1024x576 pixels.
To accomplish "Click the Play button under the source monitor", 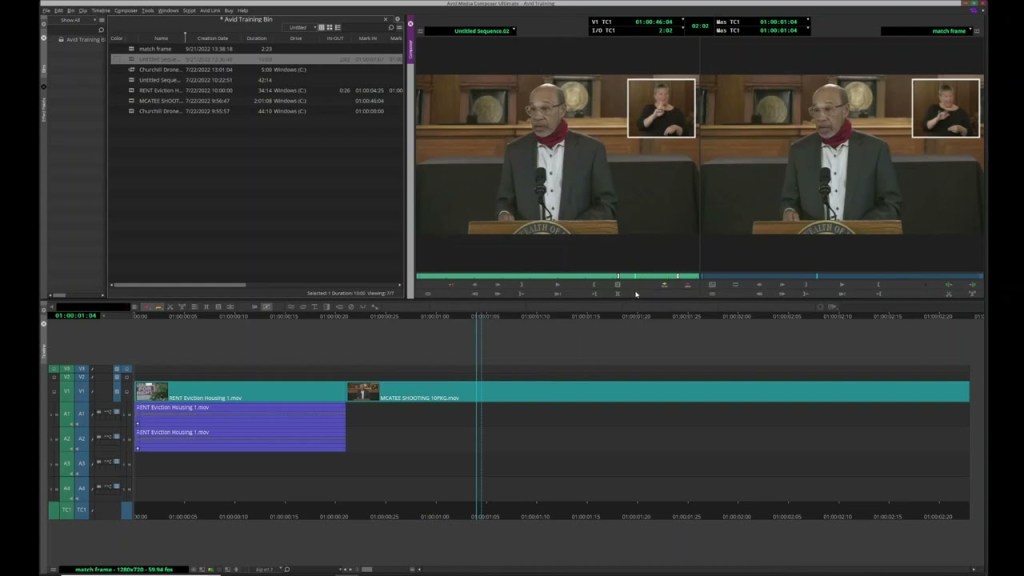I will [x=557, y=285].
